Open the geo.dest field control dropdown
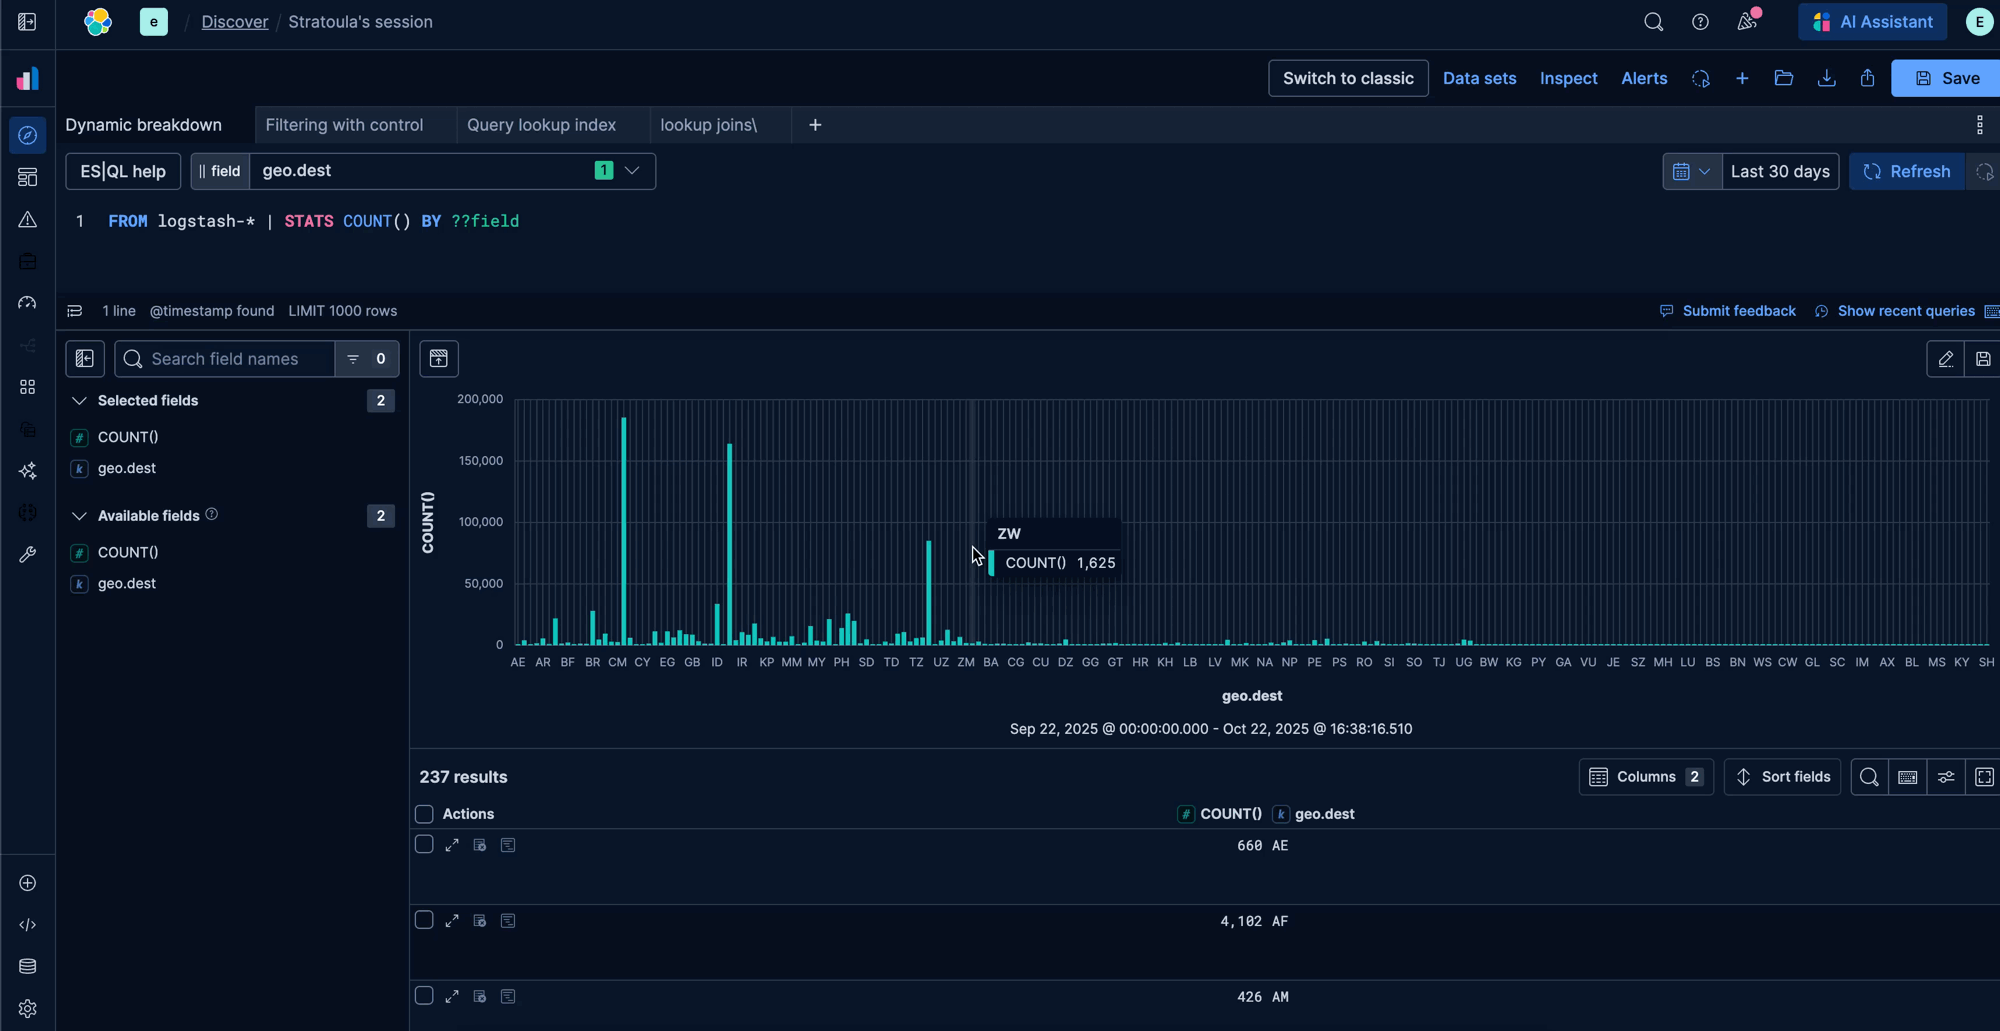Image resolution: width=2000 pixels, height=1031 pixels. [632, 171]
